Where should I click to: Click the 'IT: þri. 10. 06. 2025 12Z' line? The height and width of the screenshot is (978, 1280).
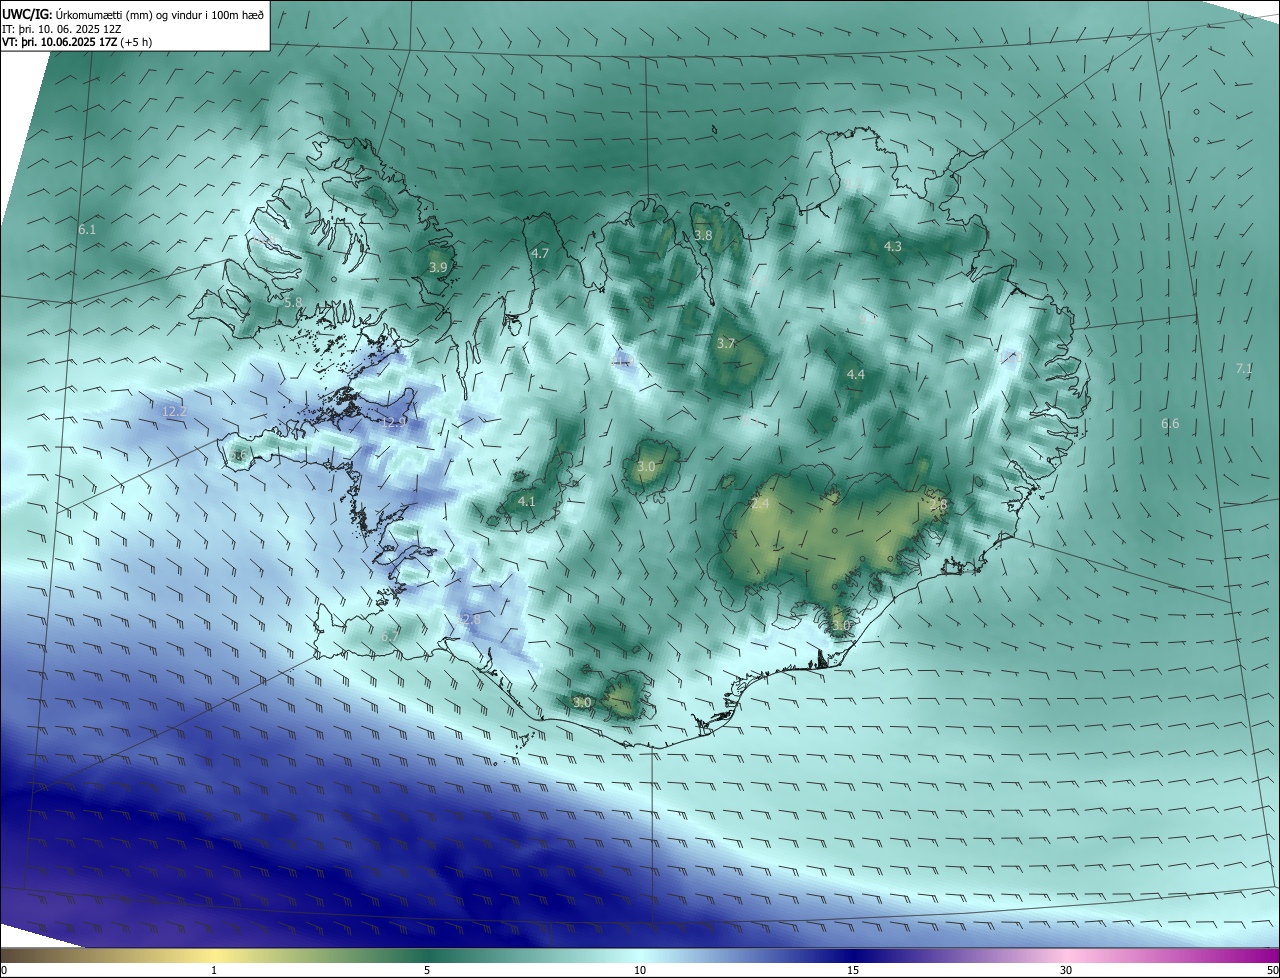(x=62, y=29)
